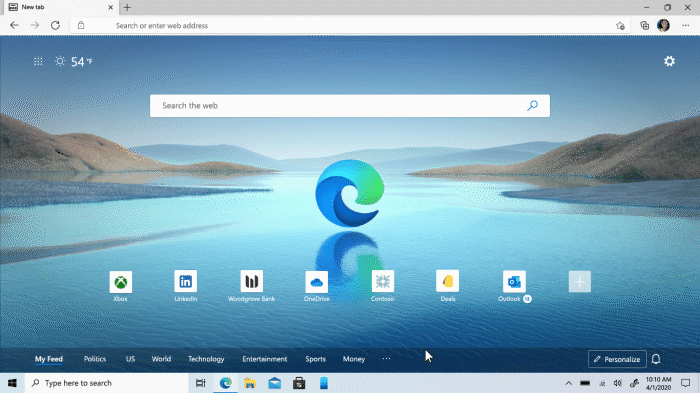Open the LinkedIn quick link tile

click(186, 281)
